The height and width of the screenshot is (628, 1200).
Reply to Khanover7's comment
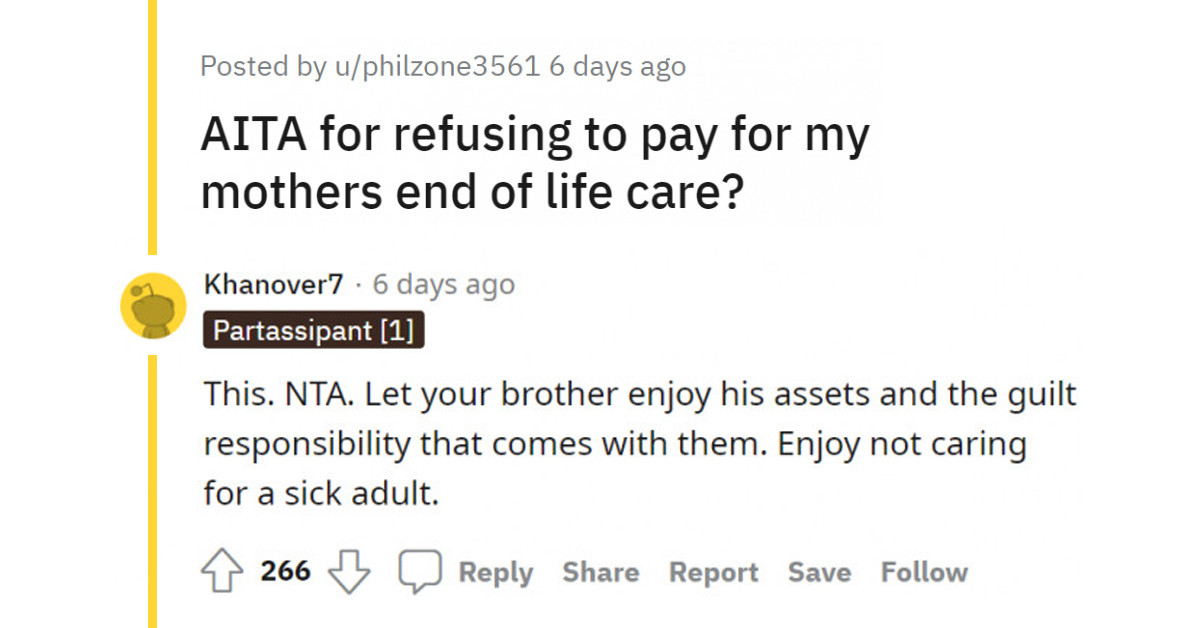pyautogui.click(x=496, y=572)
